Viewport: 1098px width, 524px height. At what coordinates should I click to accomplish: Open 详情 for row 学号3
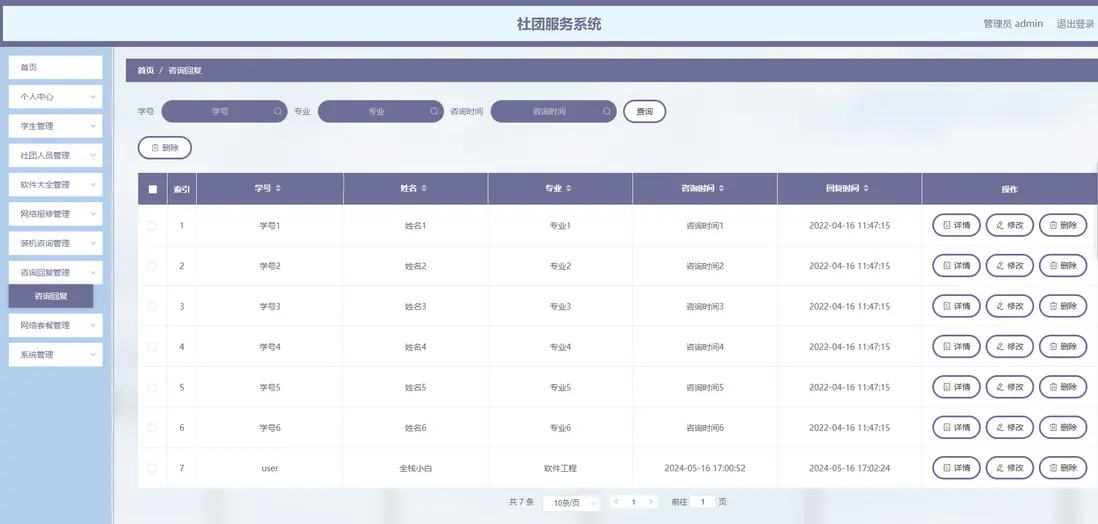click(x=956, y=306)
